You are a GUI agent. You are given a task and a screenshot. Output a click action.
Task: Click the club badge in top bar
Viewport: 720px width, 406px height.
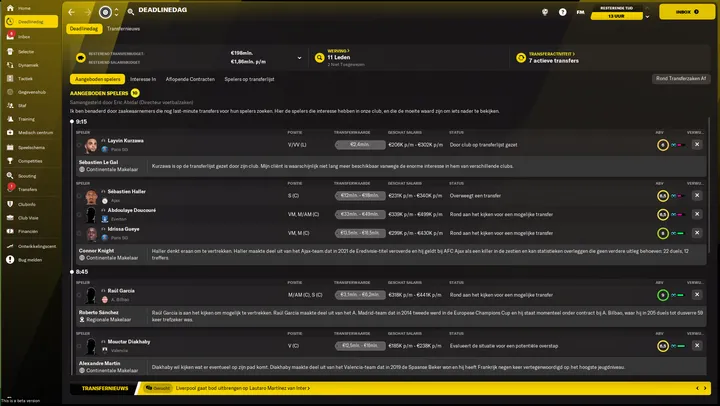point(105,12)
